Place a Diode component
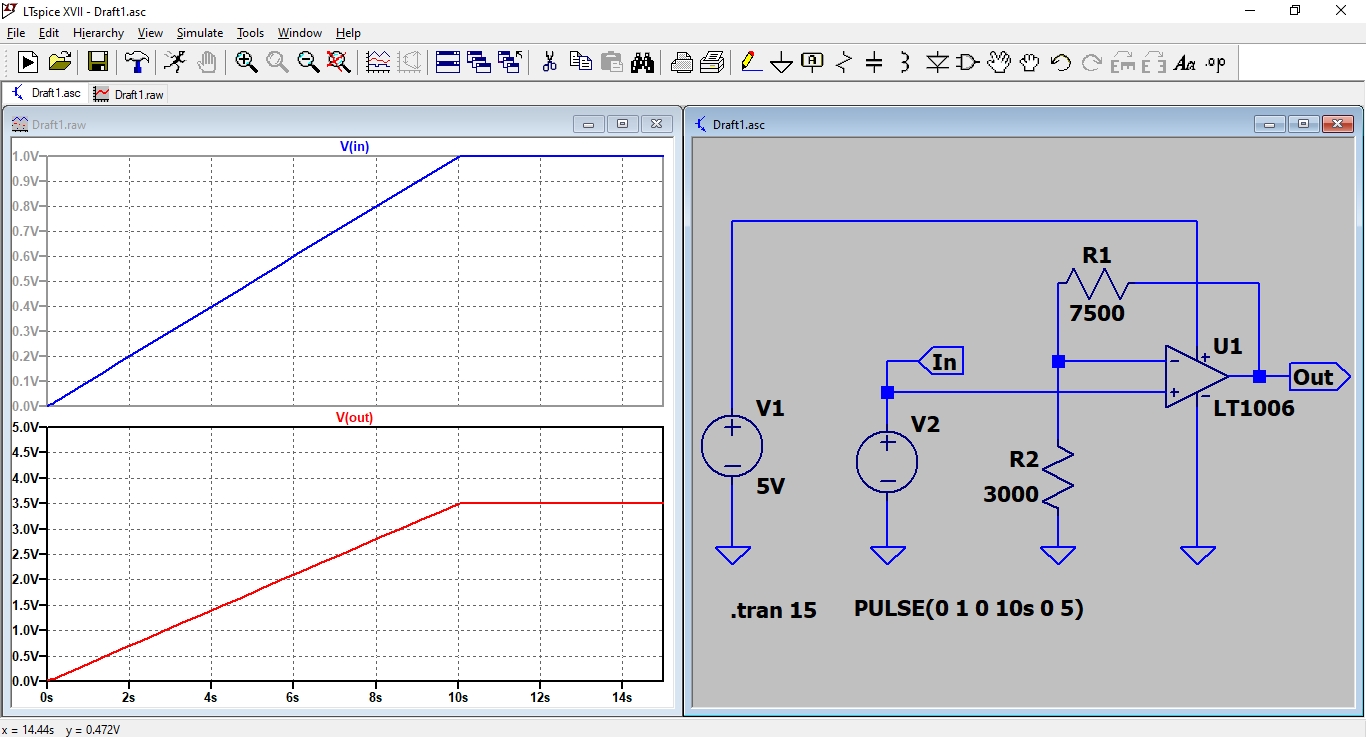Screen dimensions: 1366x737 pyautogui.click(x=937, y=62)
